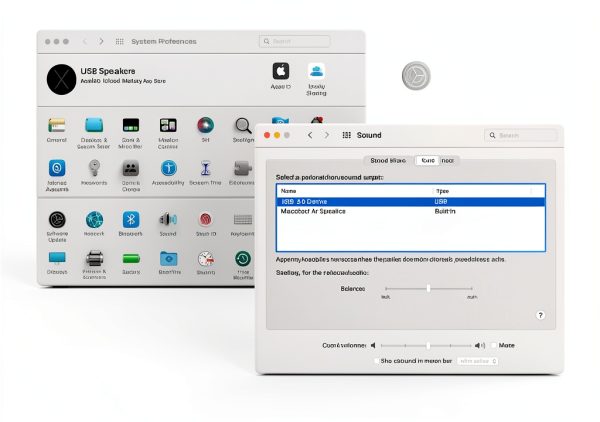Switch to the middle Output tab

click(427, 161)
